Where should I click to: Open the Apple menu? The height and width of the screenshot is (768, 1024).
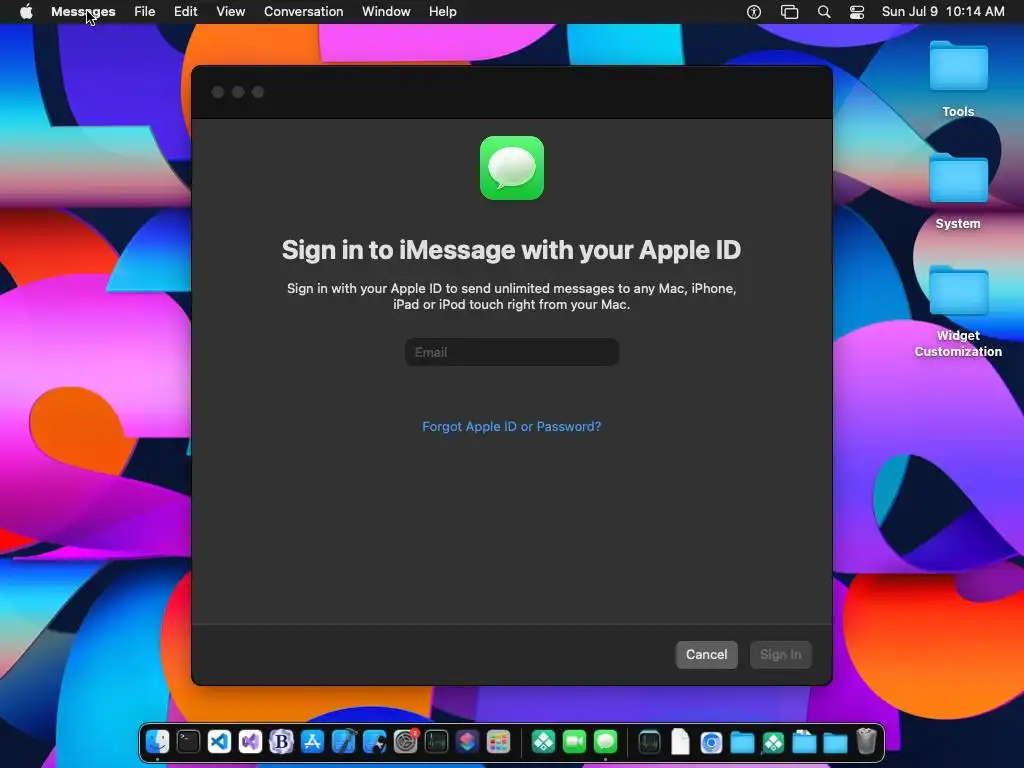tap(26, 12)
